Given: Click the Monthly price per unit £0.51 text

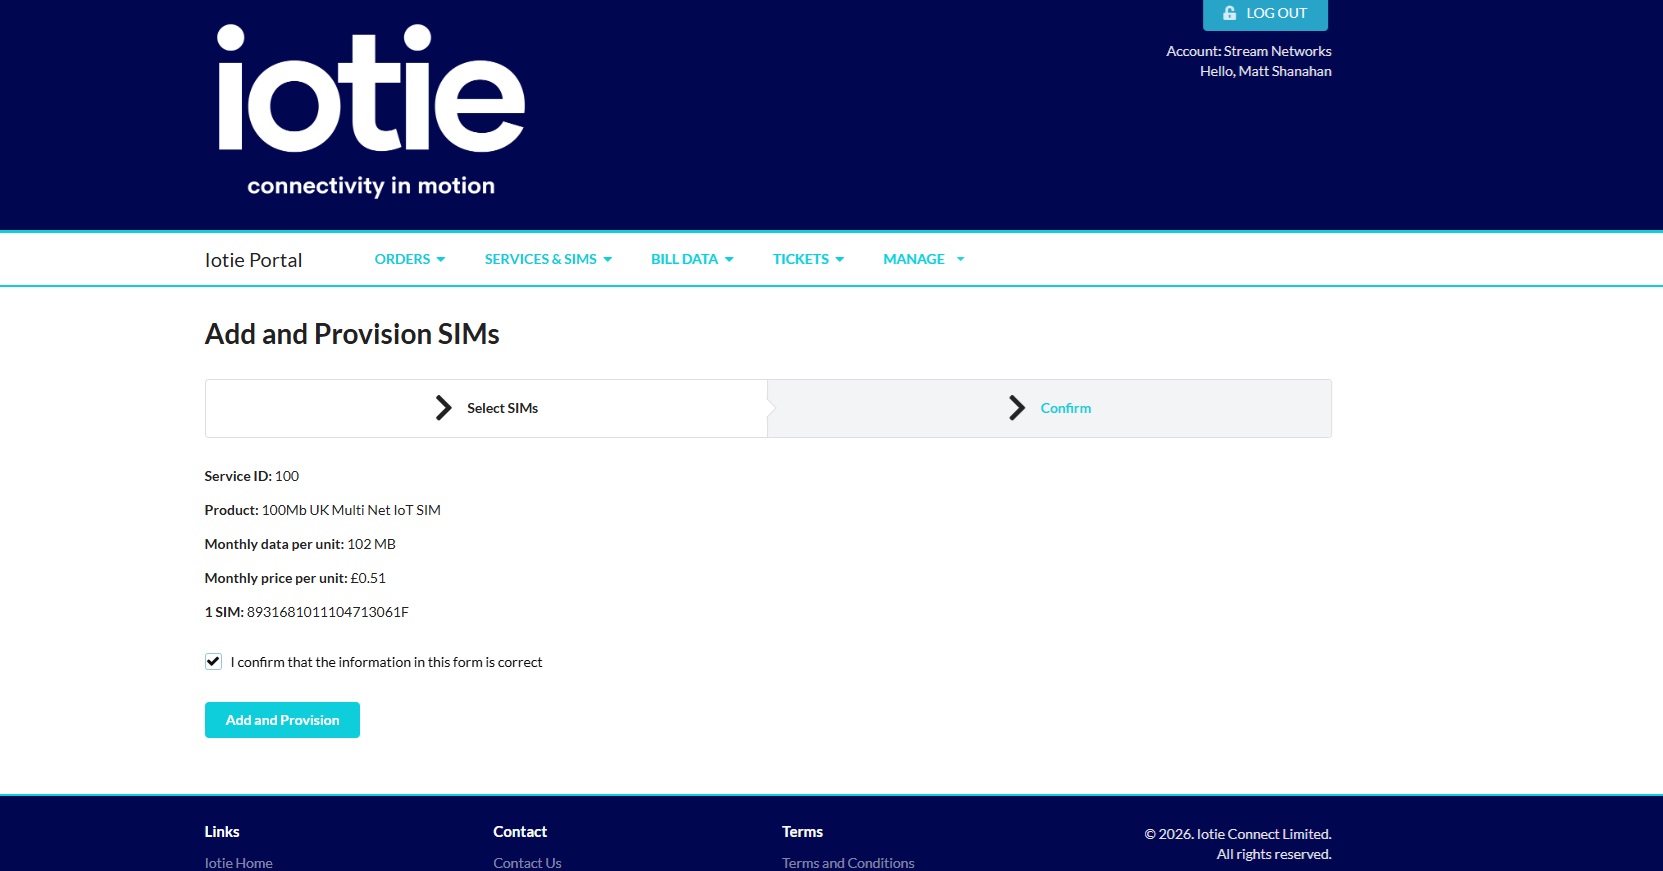Looking at the screenshot, I should pos(295,578).
